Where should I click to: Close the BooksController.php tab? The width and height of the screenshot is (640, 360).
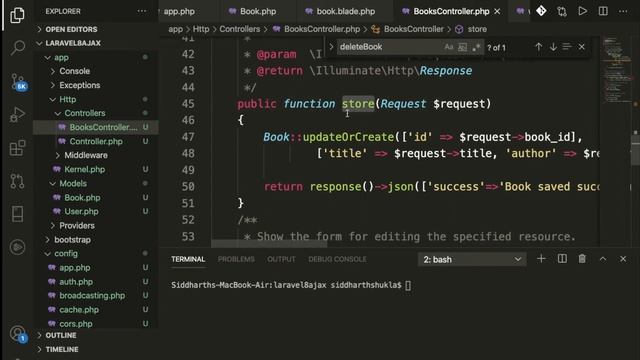tap(497, 11)
